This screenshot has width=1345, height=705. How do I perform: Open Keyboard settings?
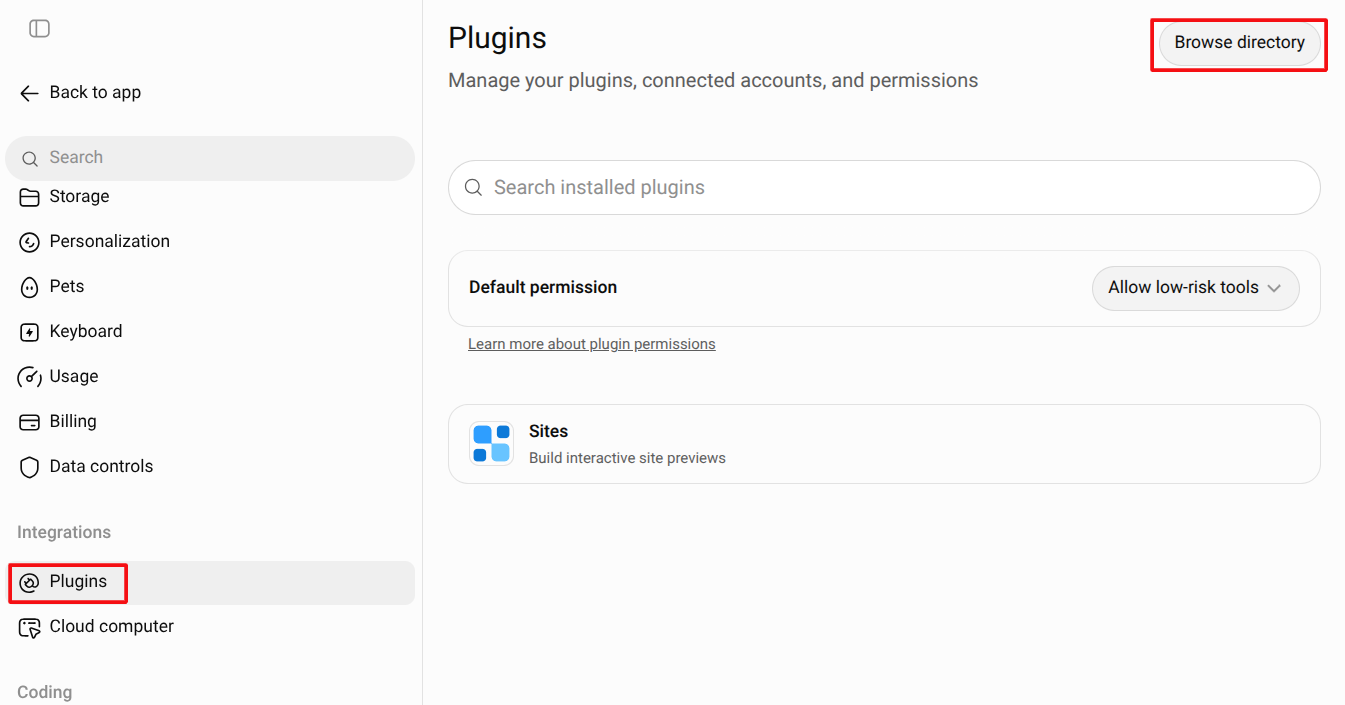210,332
